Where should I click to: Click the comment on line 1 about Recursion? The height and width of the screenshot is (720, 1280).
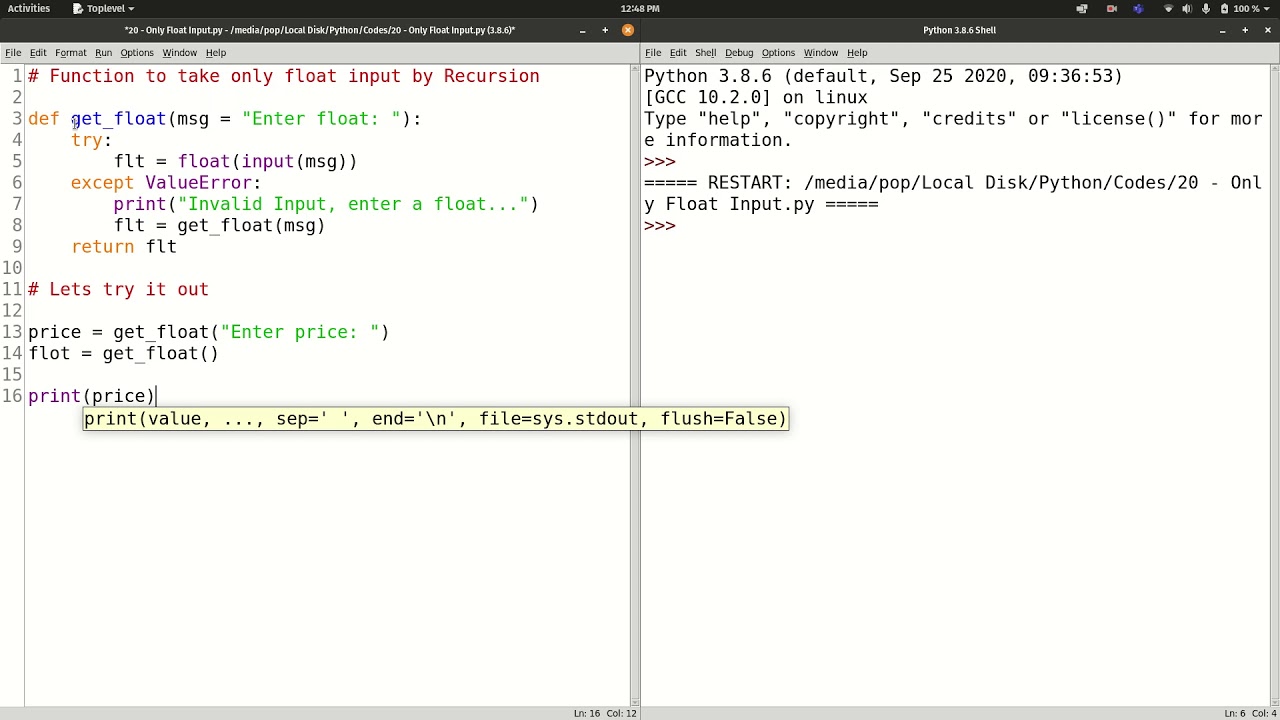tap(284, 76)
